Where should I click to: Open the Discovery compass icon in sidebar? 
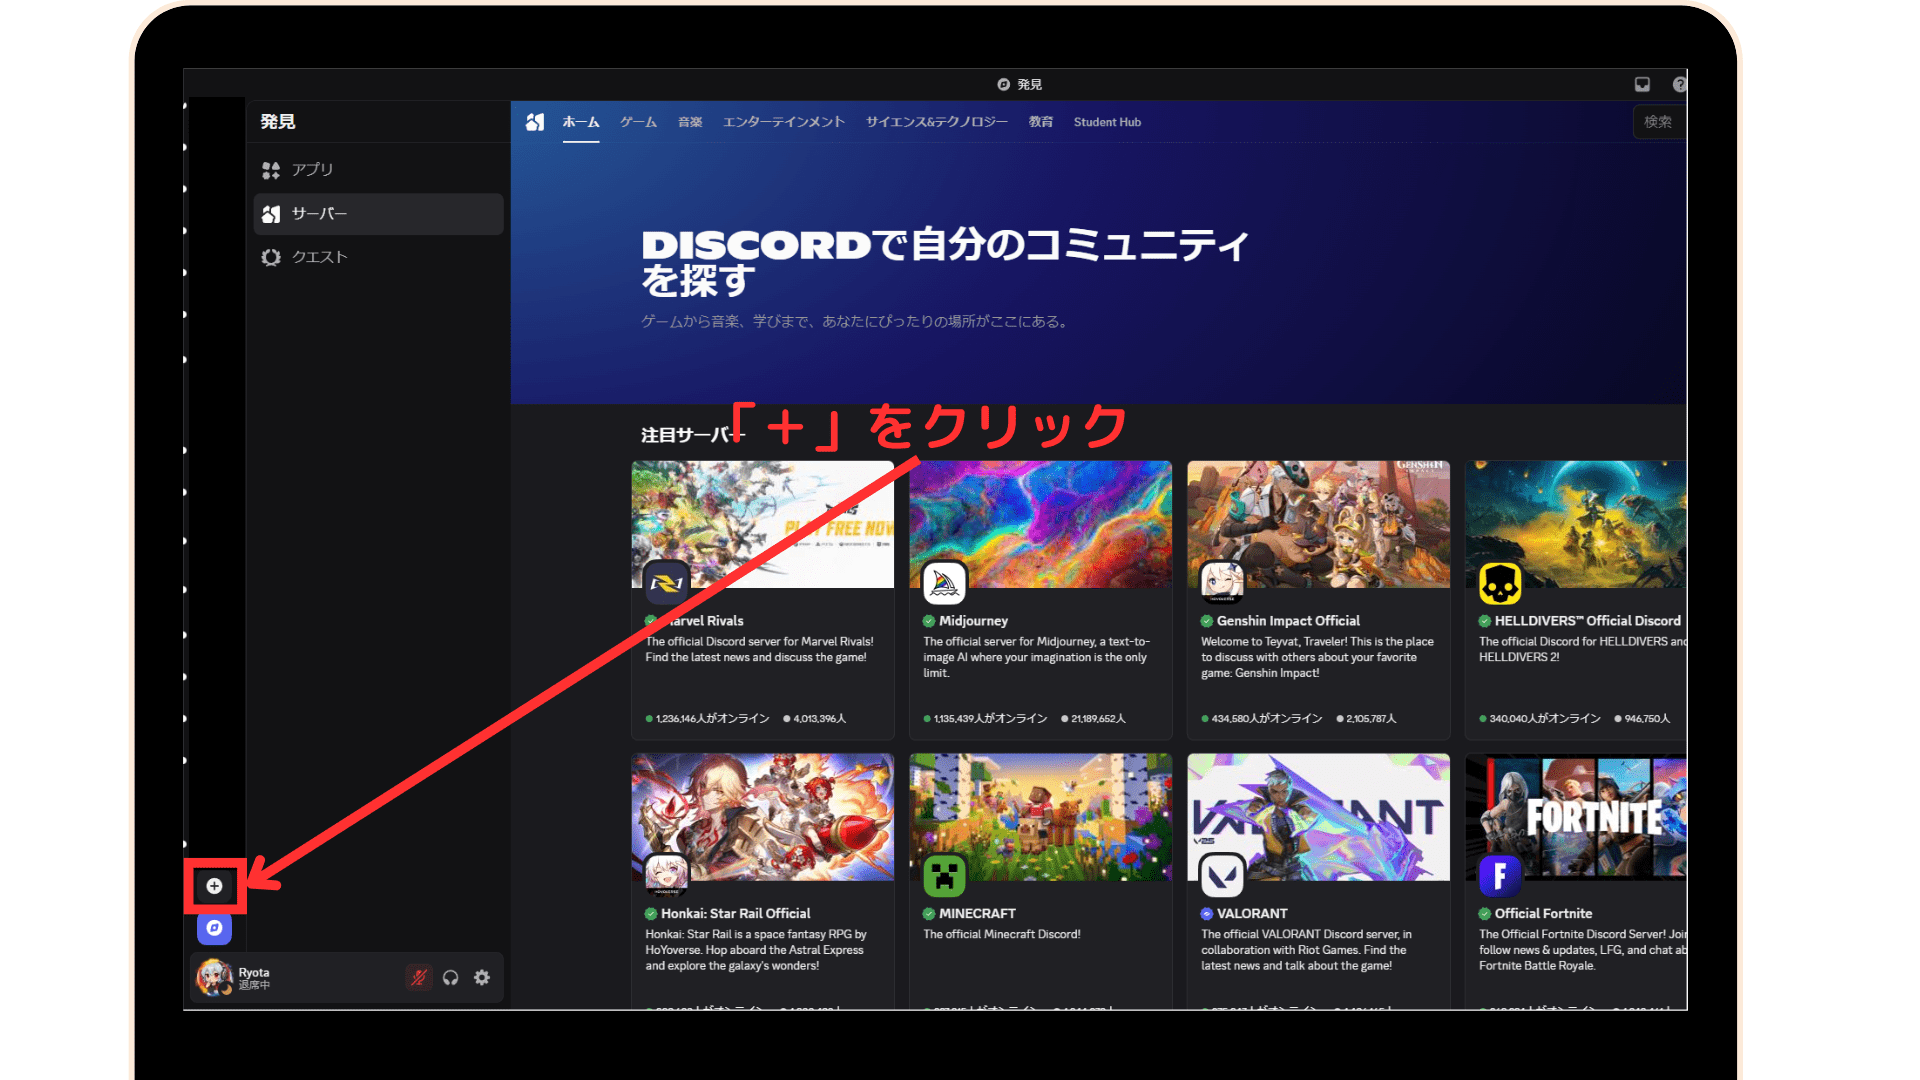[215, 928]
